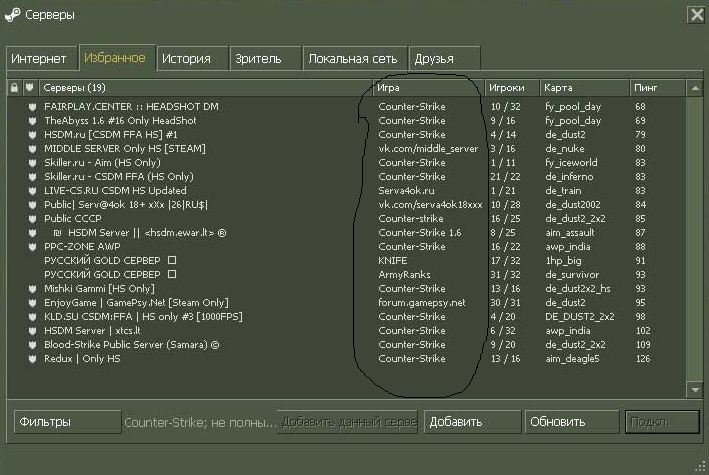The width and height of the screenshot is (709, 475).
Task: Sort by Игроки column header
Action: [512, 87]
